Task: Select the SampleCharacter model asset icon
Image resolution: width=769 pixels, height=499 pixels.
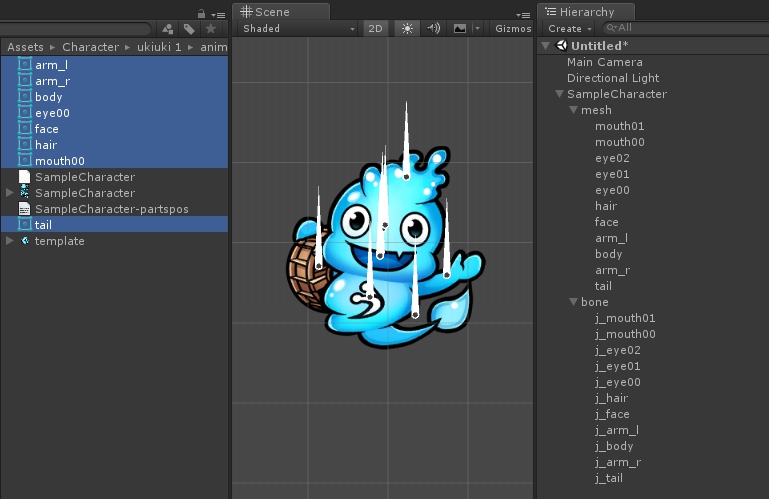Action: pos(25,192)
